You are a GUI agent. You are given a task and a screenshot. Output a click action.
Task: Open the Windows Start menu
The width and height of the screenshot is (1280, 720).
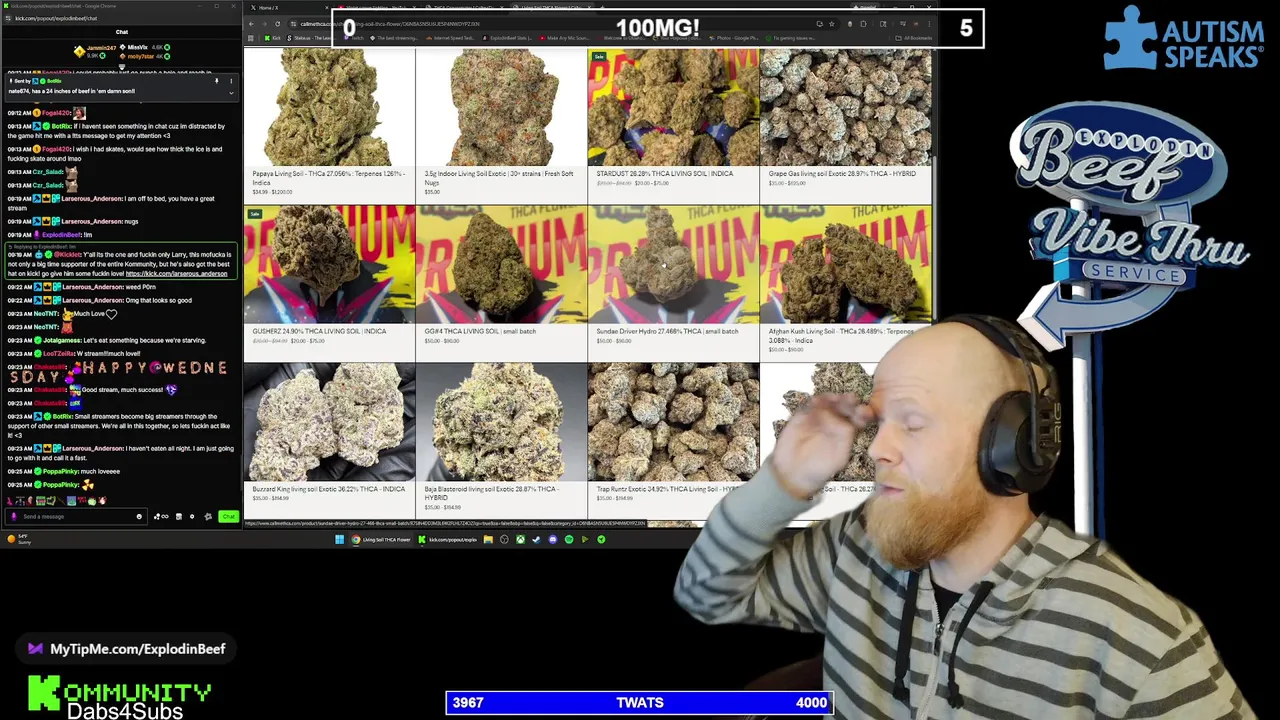tap(339, 539)
